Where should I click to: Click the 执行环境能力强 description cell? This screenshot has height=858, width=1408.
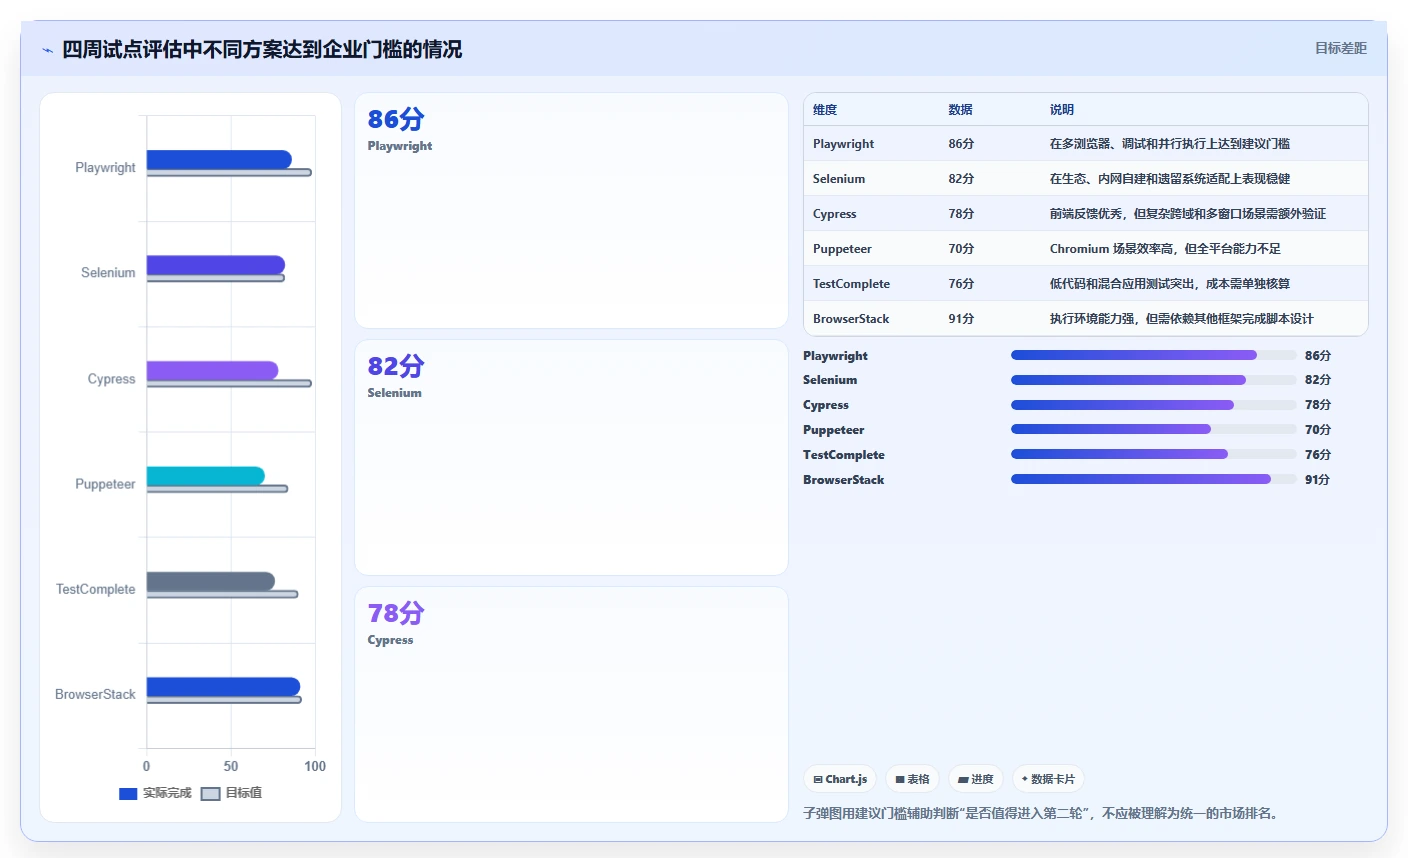pos(1181,319)
